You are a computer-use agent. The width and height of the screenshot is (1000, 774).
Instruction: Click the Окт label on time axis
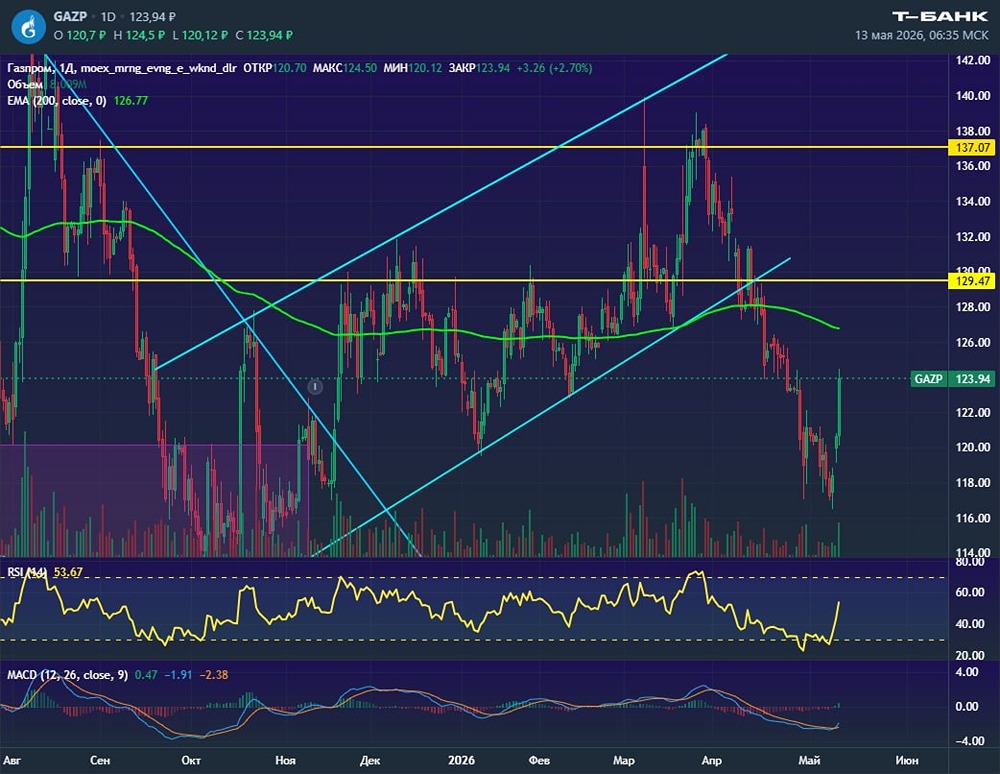191,760
